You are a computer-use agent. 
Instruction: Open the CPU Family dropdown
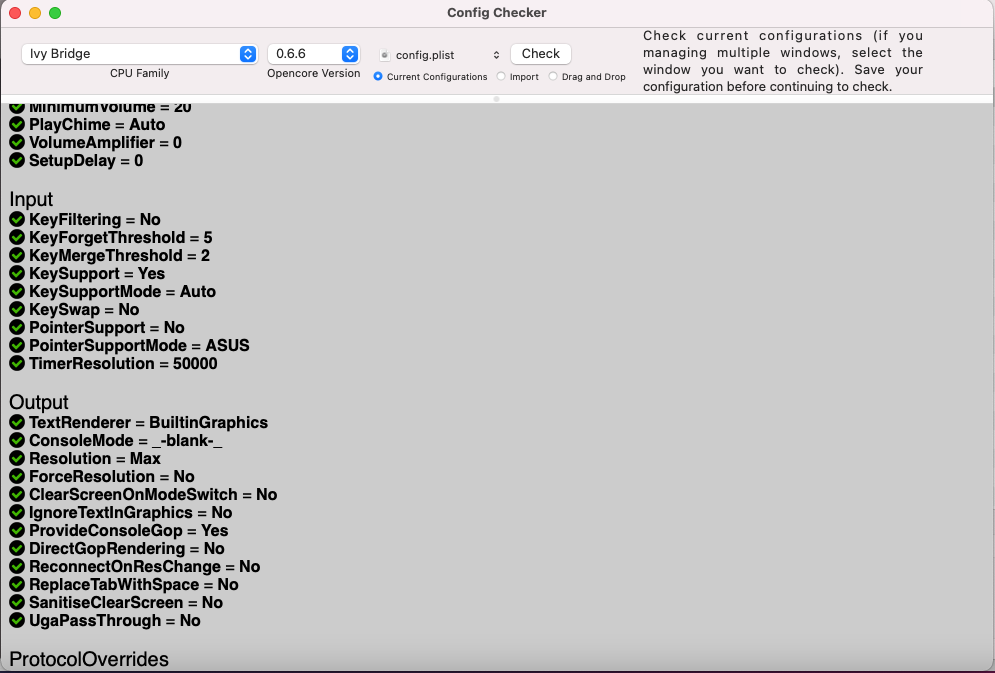139,54
